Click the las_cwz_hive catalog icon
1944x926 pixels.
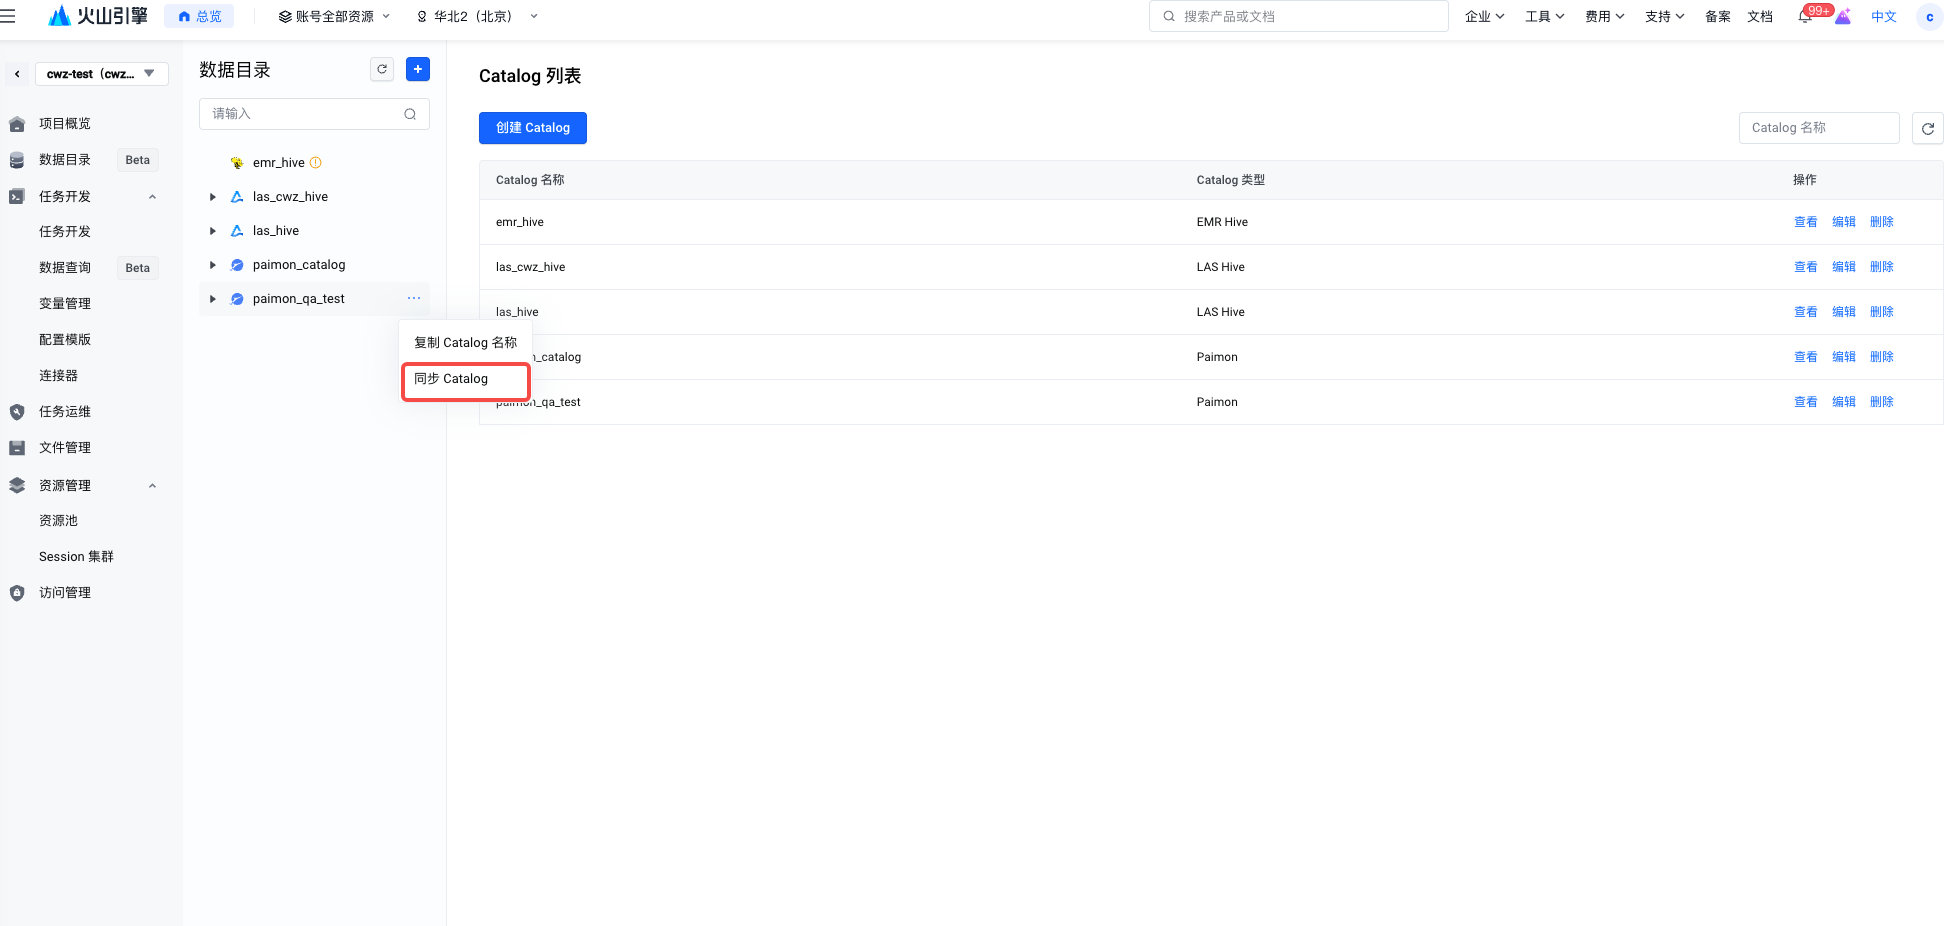click(237, 197)
